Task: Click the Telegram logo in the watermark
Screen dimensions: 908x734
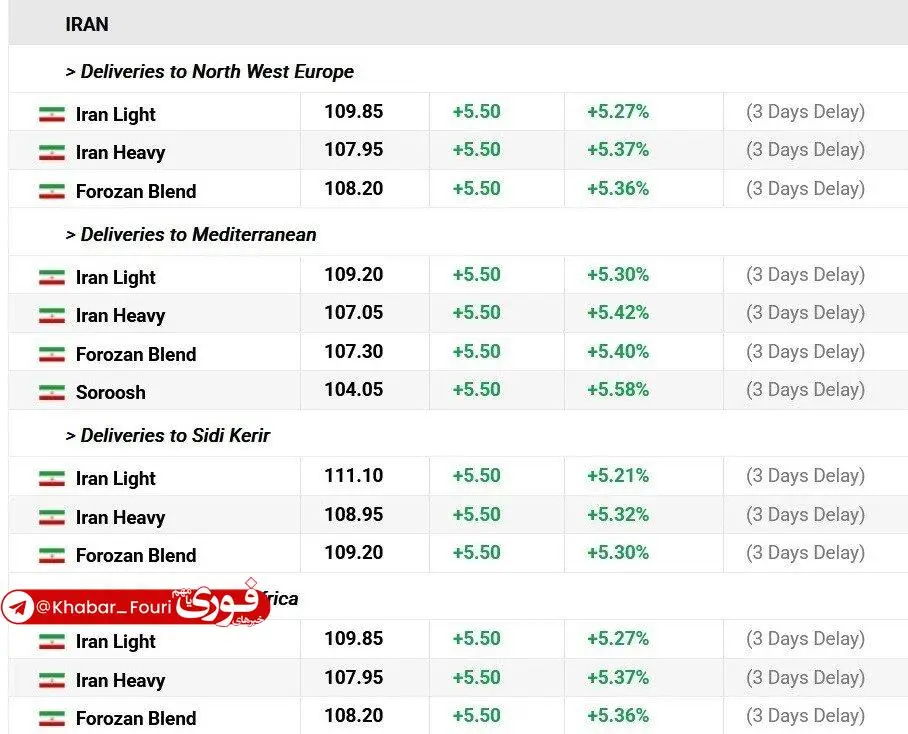Action: point(18,607)
